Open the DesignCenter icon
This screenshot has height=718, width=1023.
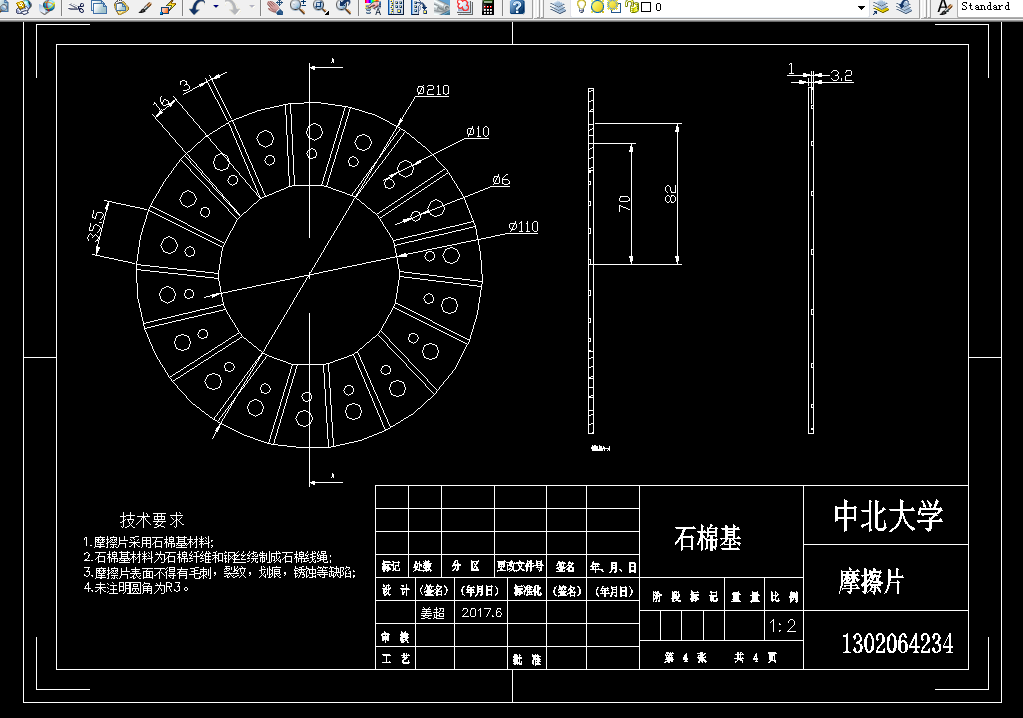[x=396, y=7]
